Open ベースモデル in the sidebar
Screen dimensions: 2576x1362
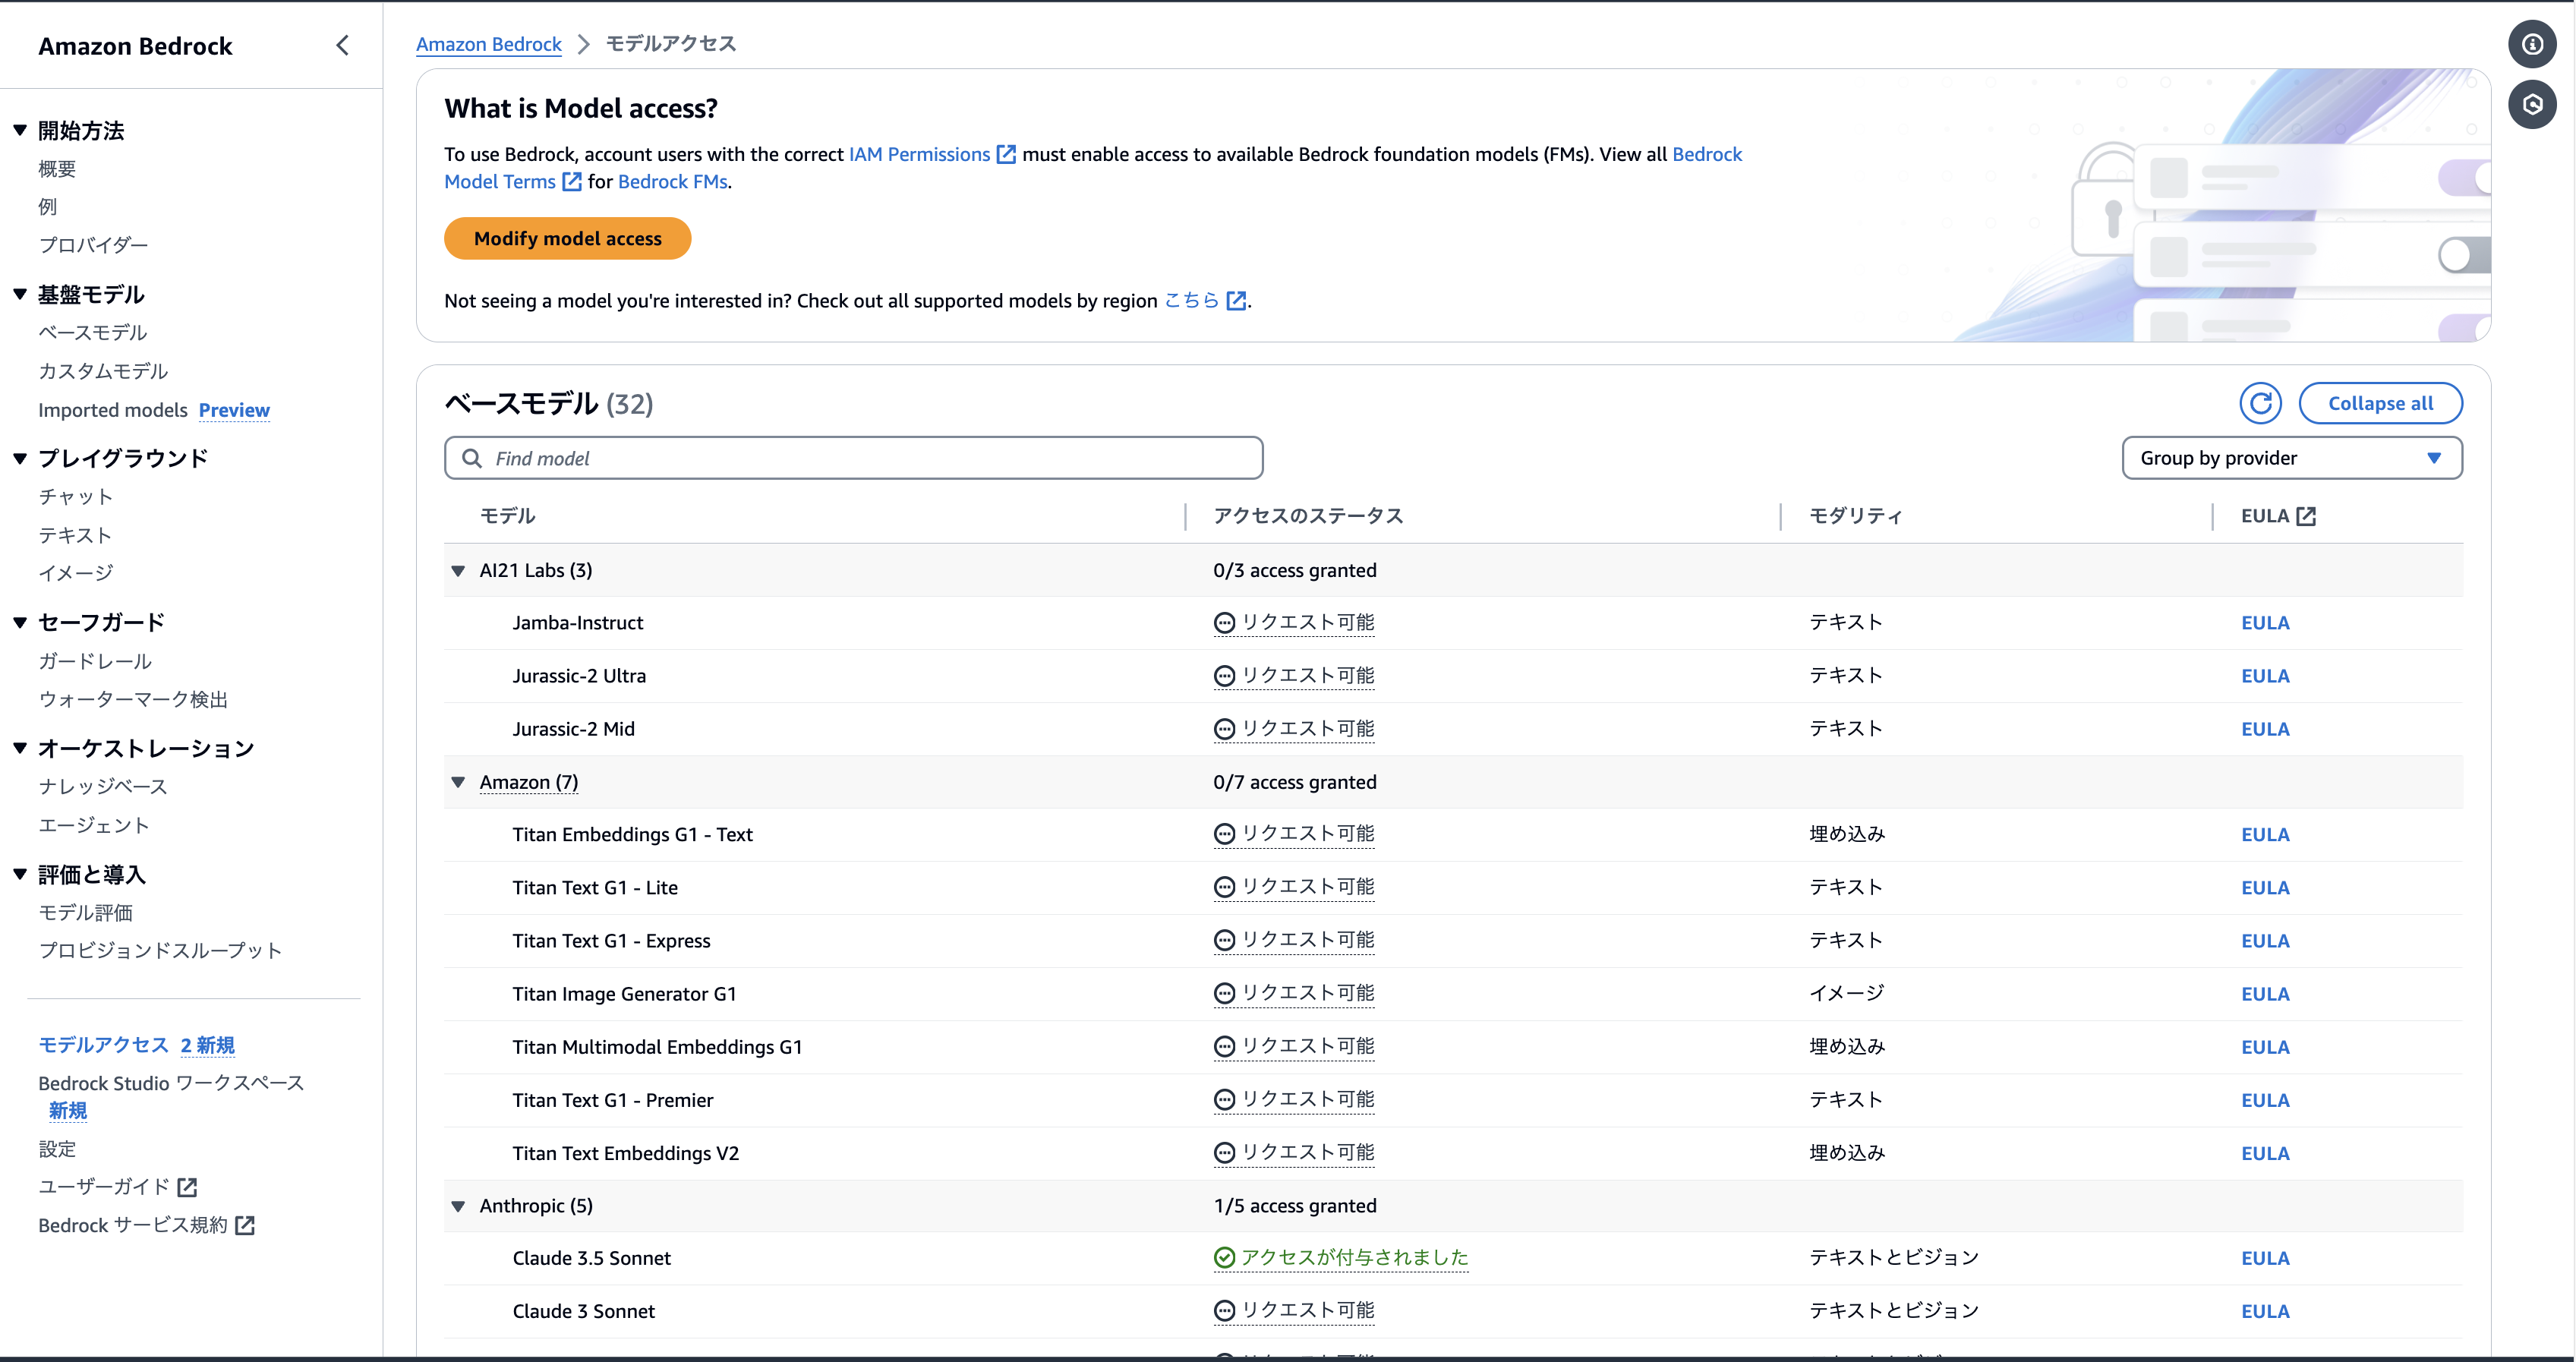click(92, 333)
